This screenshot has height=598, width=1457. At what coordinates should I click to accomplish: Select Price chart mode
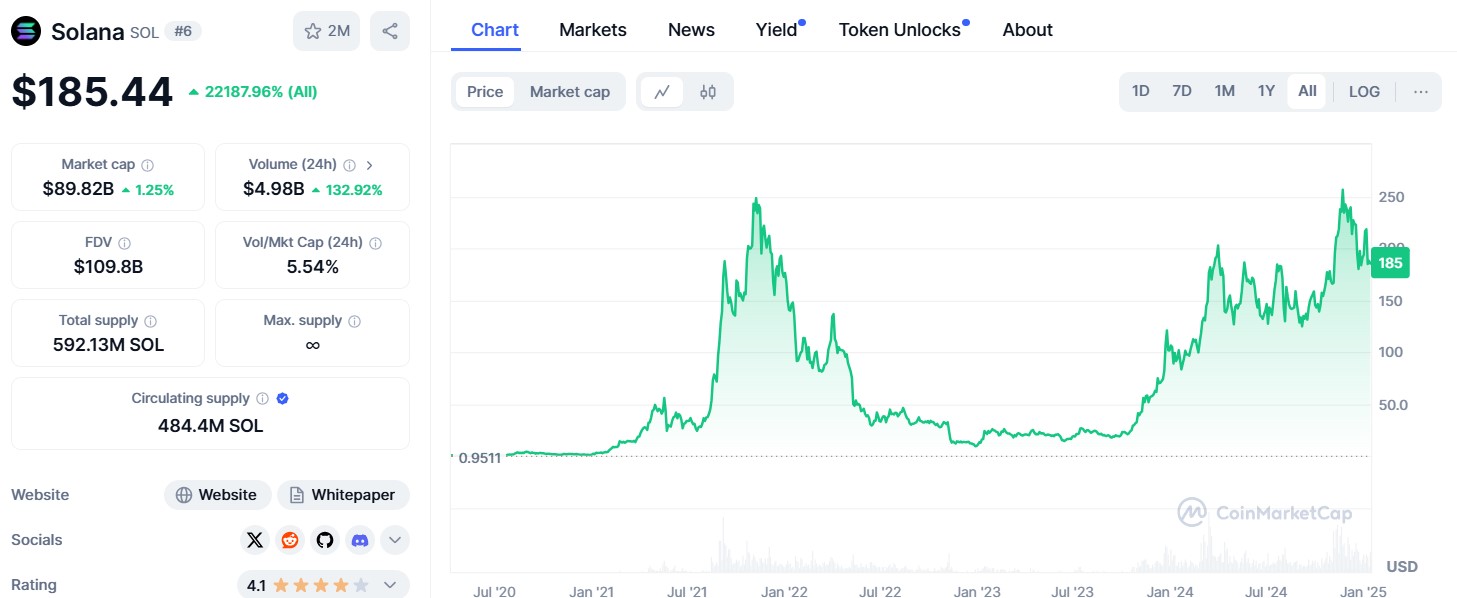[x=485, y=92]
